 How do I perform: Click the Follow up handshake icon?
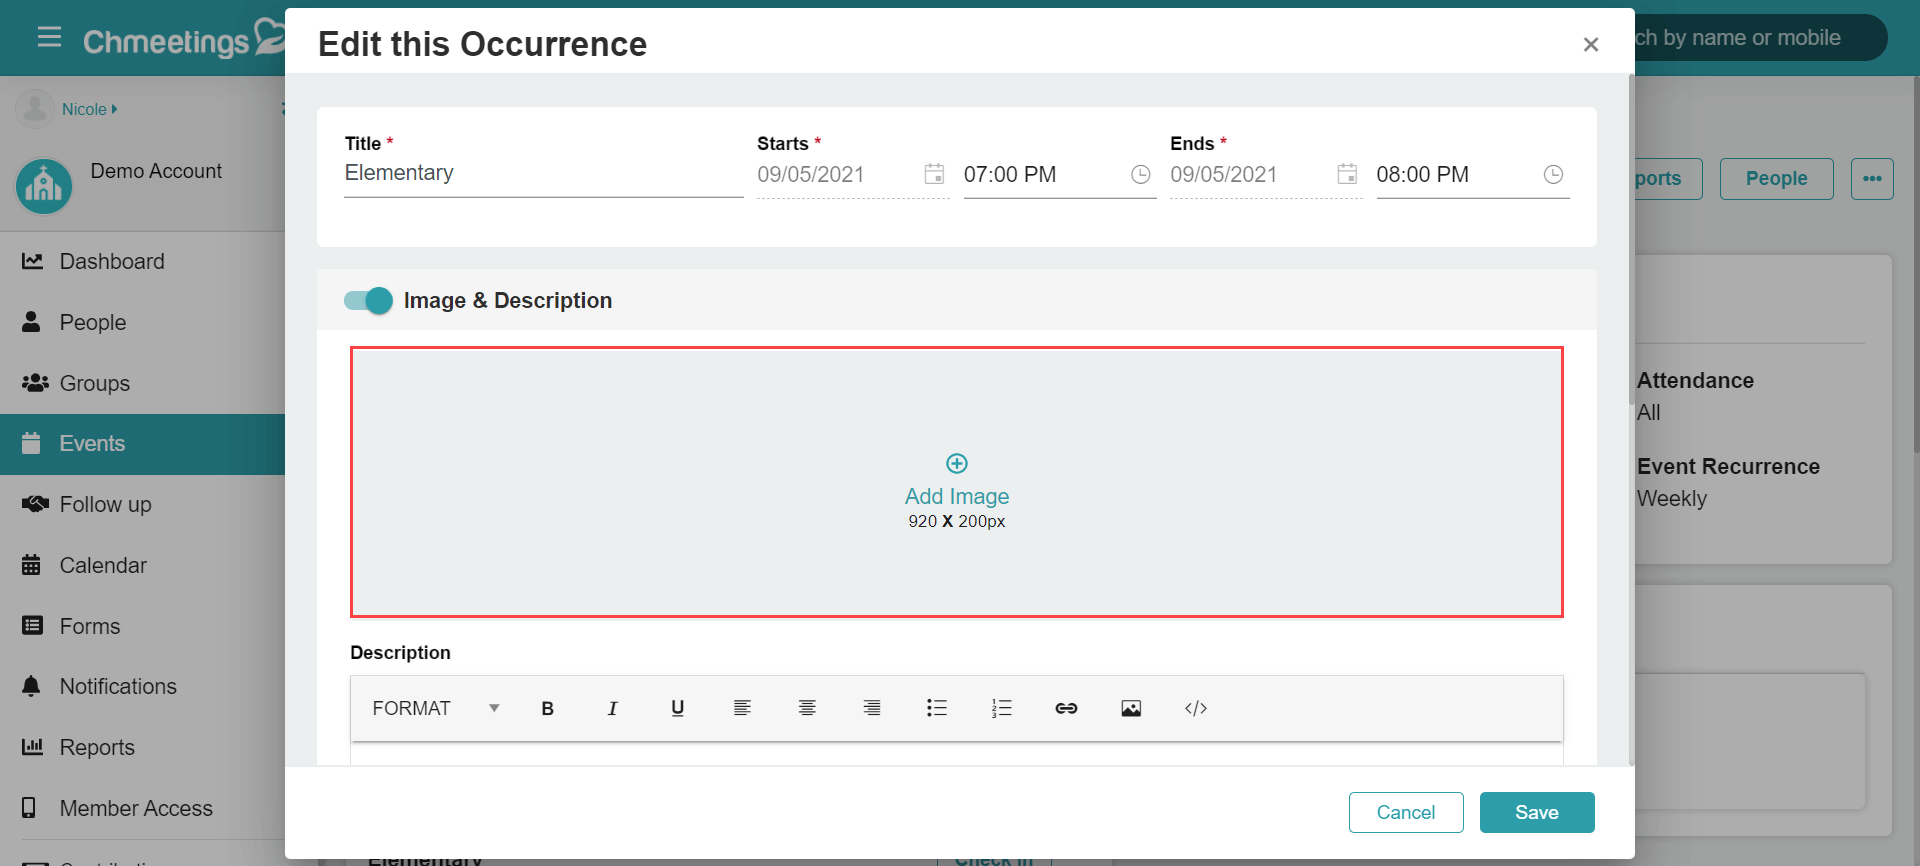[35, 504]
